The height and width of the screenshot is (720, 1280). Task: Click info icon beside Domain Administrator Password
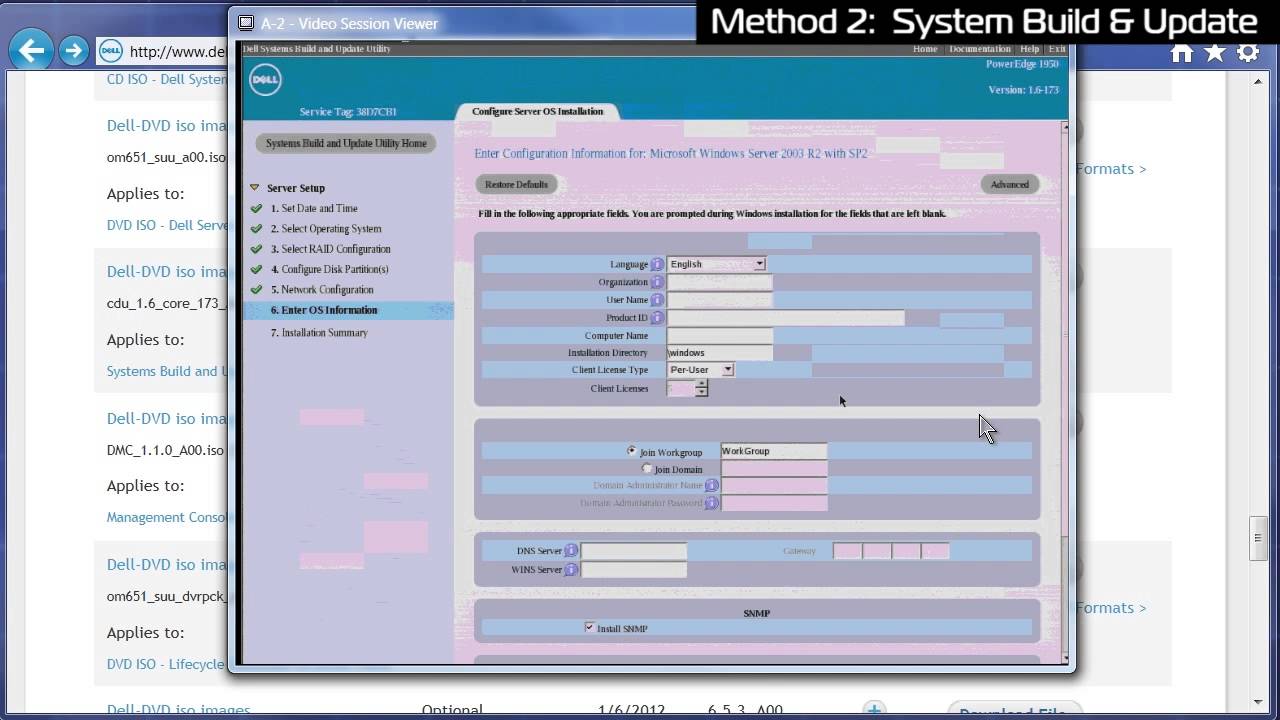pos(712,503)
